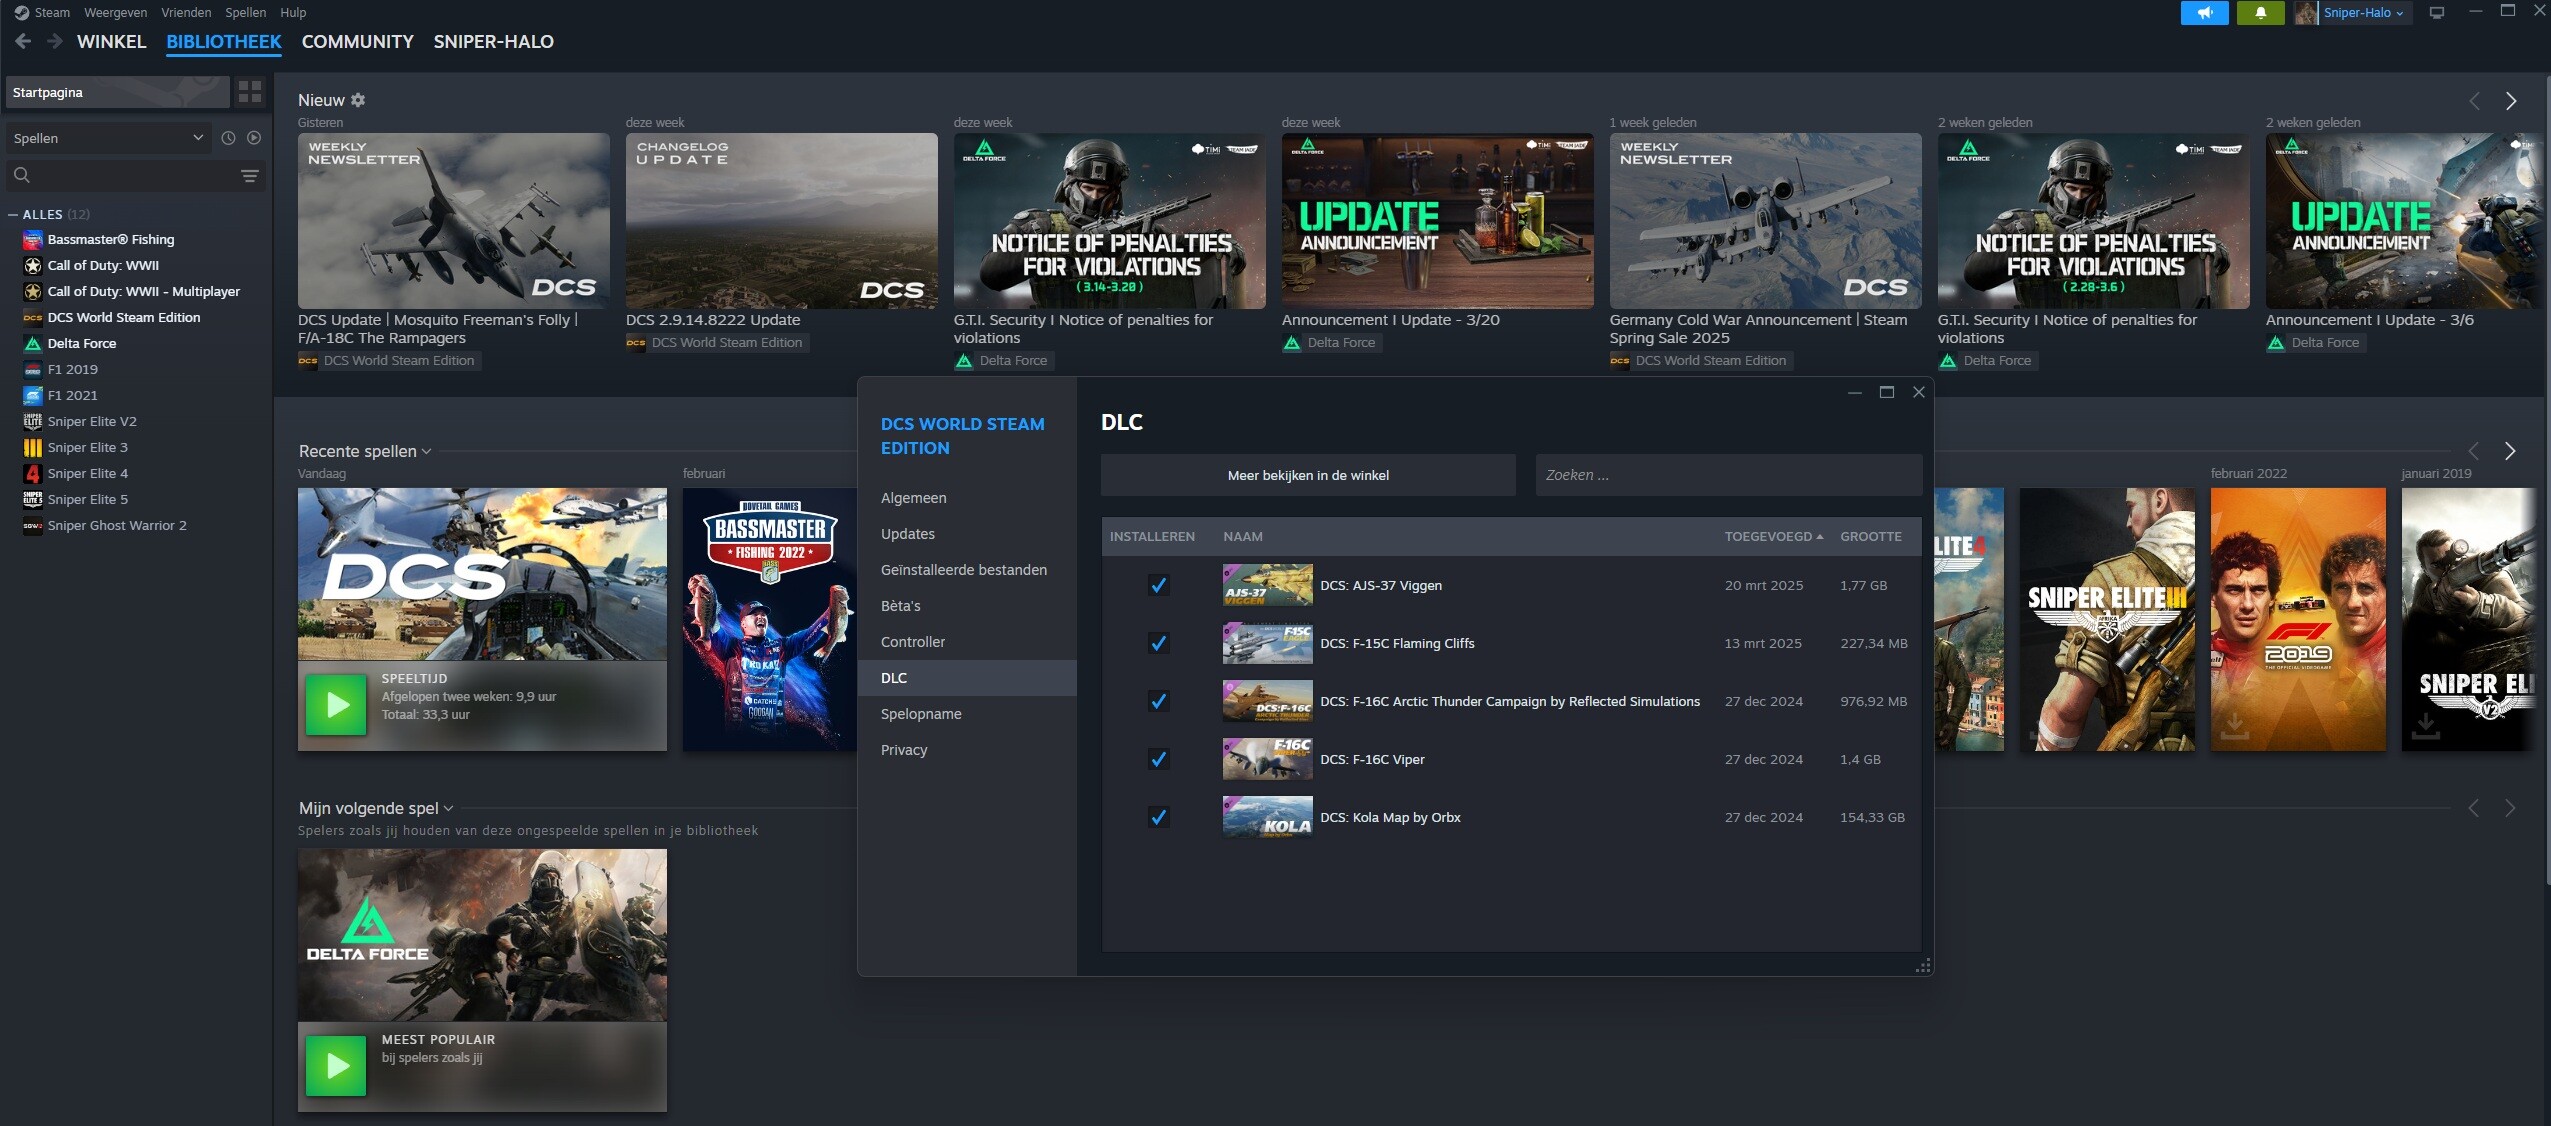Toggle the DCS: F-16C Viper install checkbox

(1158, 759)
